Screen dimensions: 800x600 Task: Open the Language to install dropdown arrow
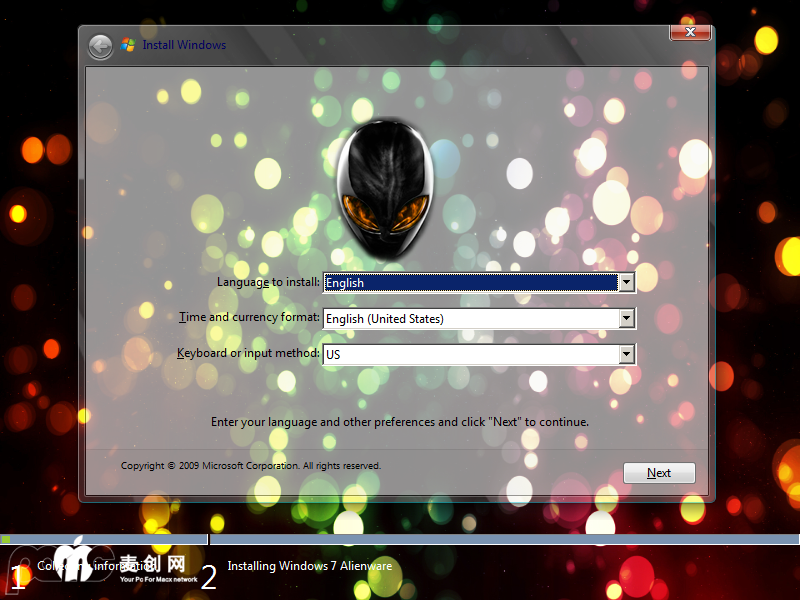pyautogui.click(x=626, y=283)
